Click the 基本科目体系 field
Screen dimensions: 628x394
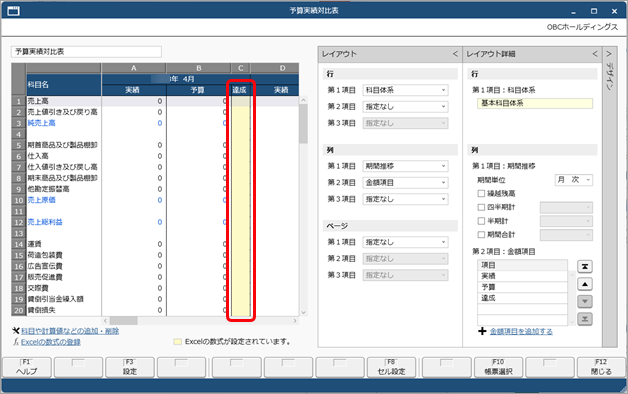[535, 103]
